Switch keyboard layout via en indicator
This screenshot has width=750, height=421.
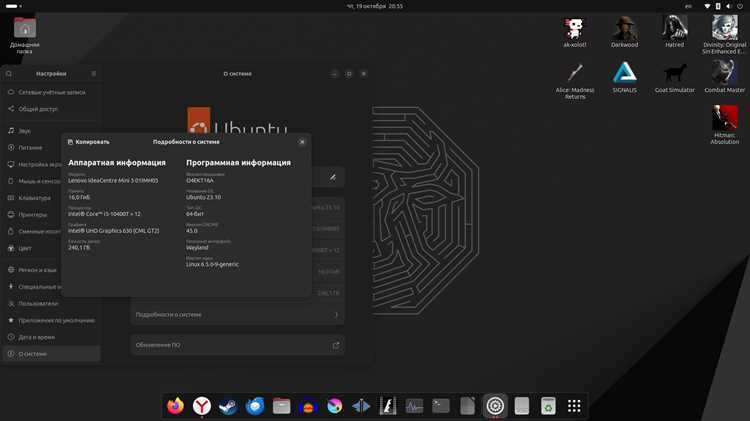coord(688,6)
